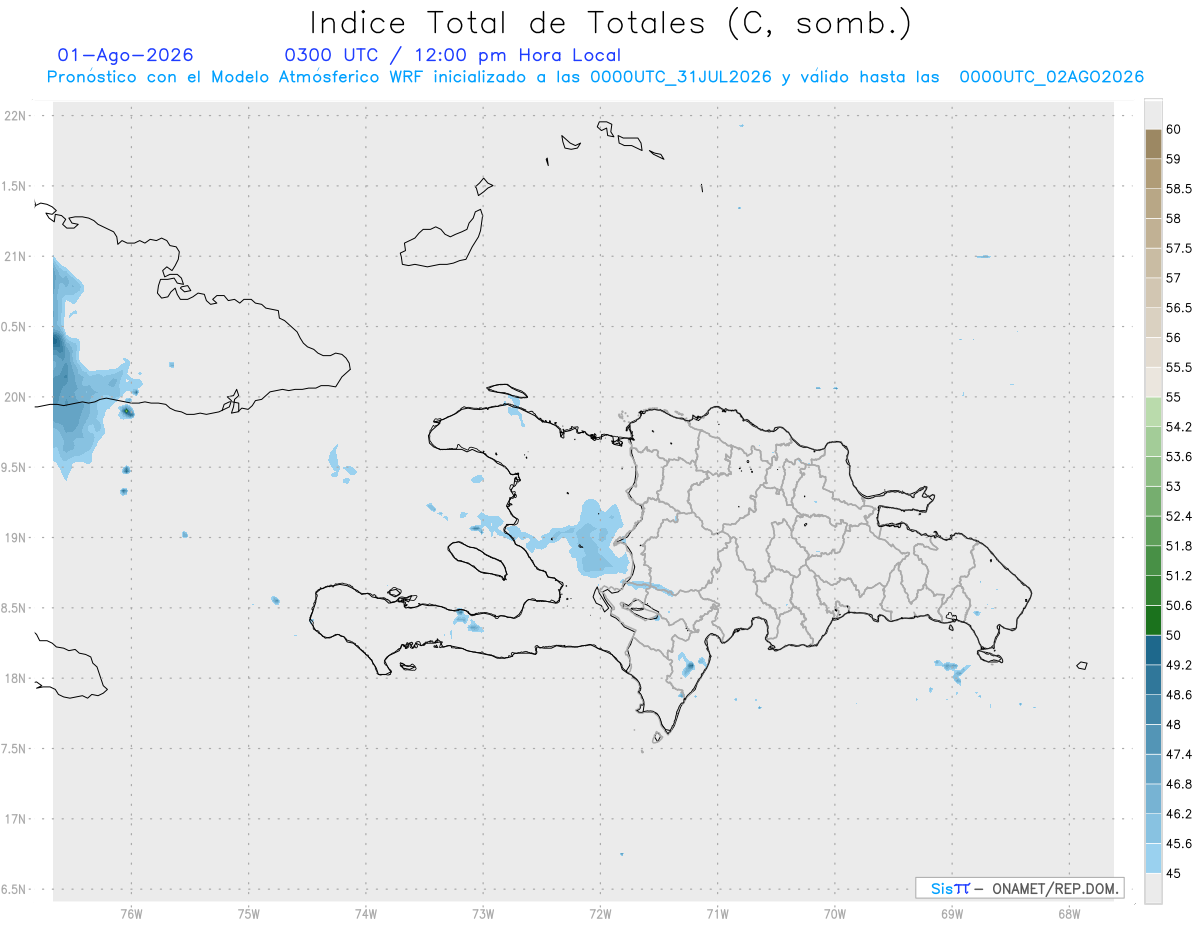Click the "20N" latitude label
Image resolution: width=1200 pixels, height=927 pixels.
point(15,397)
